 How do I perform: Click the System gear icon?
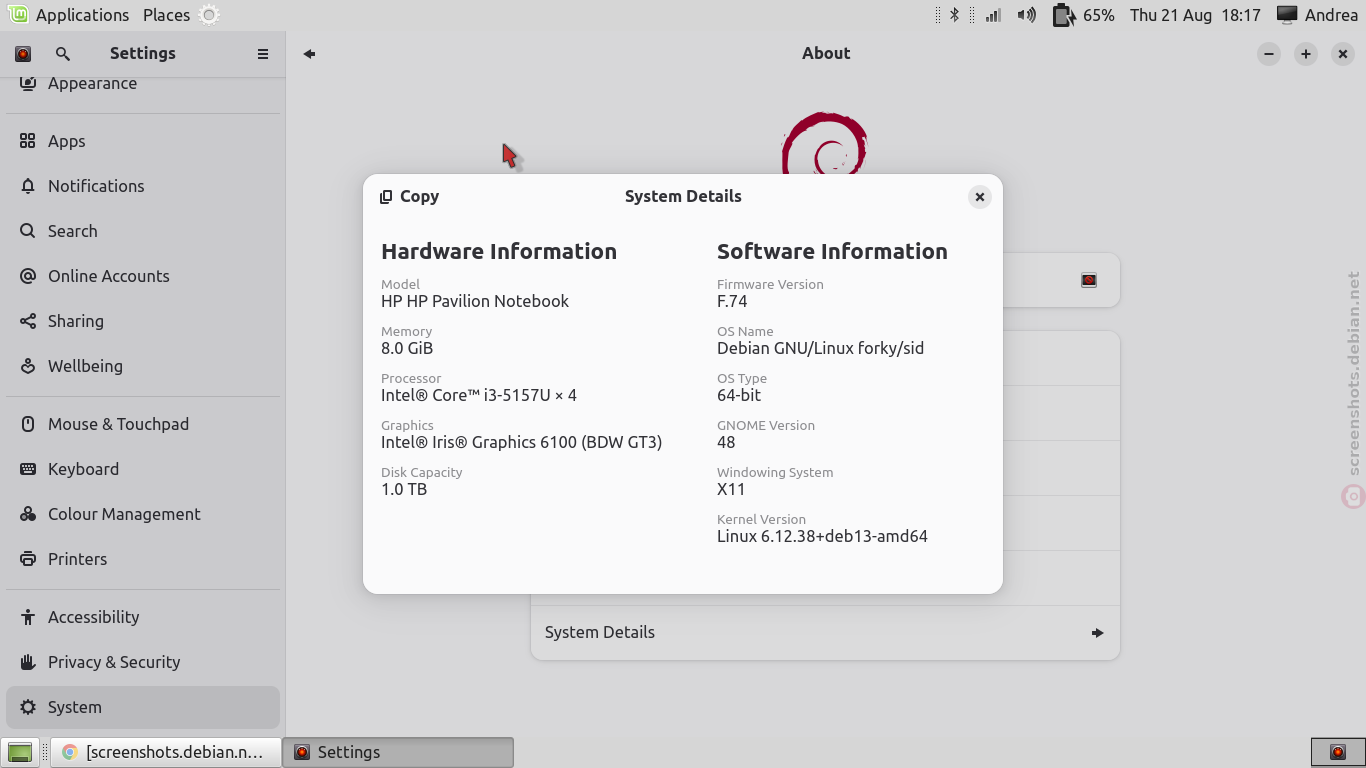coord(28,707)
